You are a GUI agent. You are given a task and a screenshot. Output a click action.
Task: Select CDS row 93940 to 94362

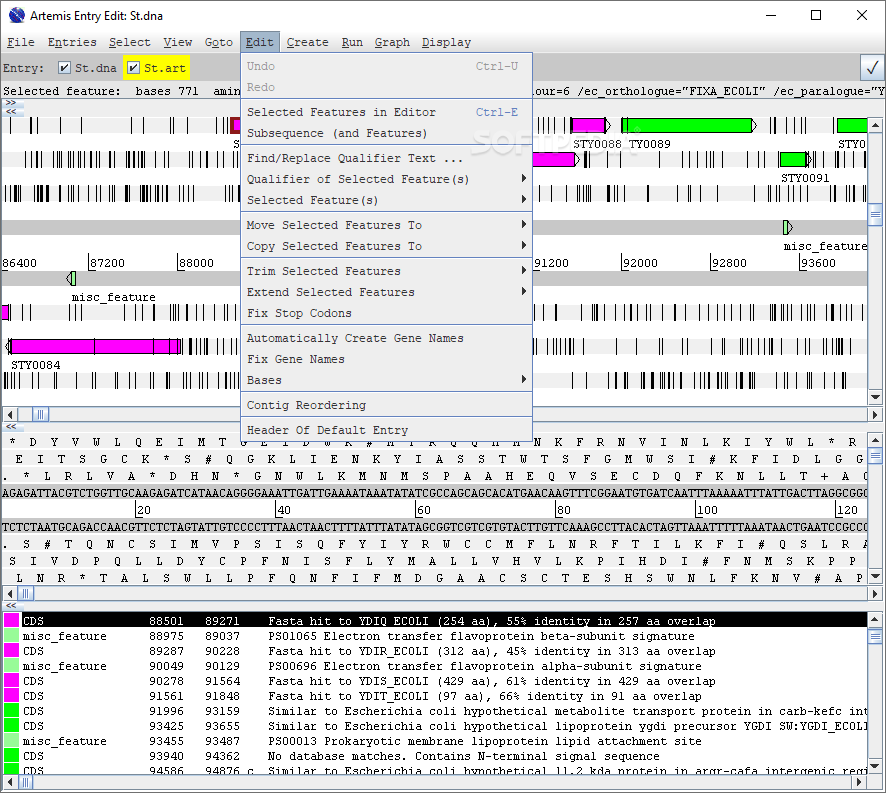point(435,756)
